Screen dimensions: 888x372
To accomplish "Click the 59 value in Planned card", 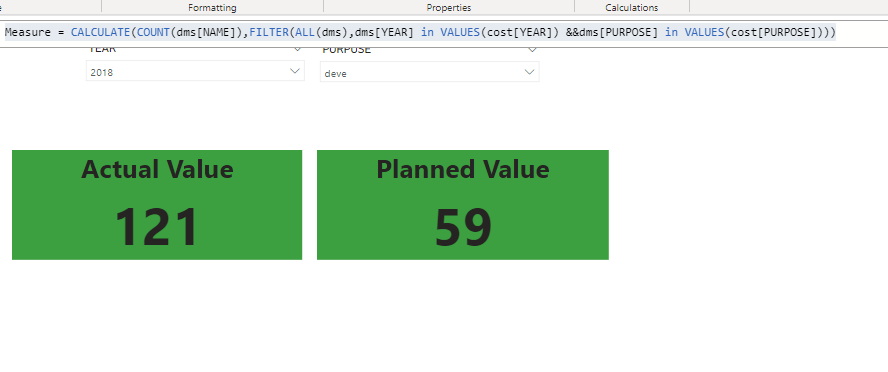I will (x=463, y=228).
